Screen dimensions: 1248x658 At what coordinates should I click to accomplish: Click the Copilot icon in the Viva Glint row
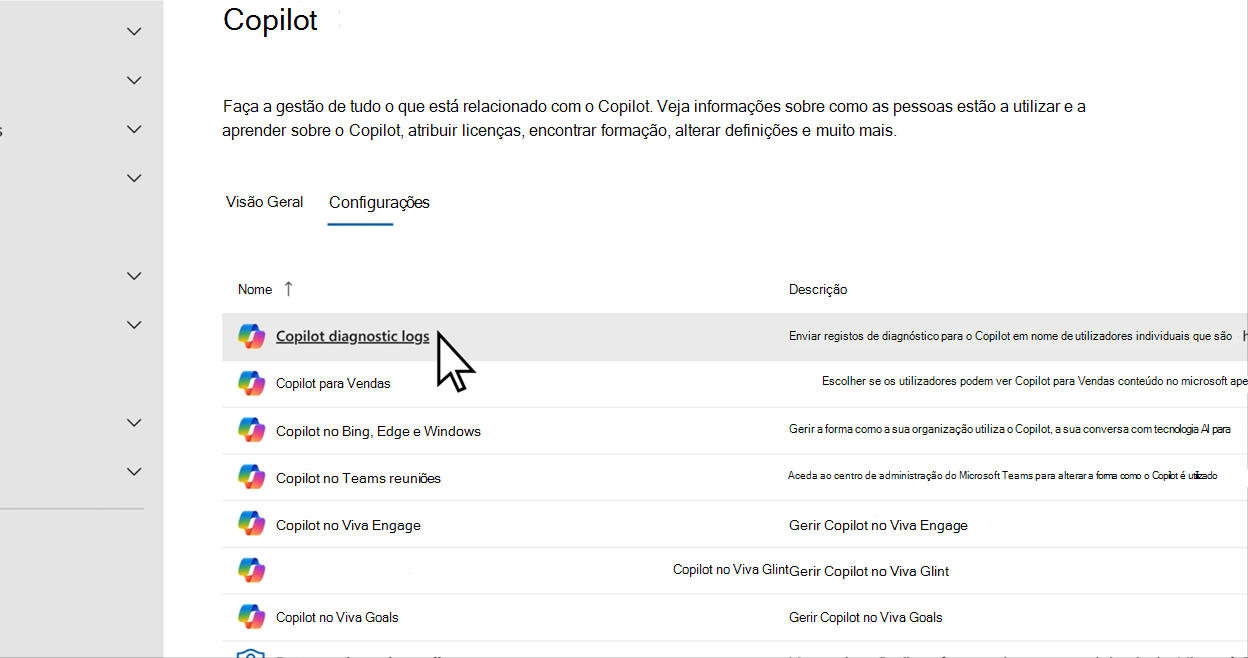point(251,570)
